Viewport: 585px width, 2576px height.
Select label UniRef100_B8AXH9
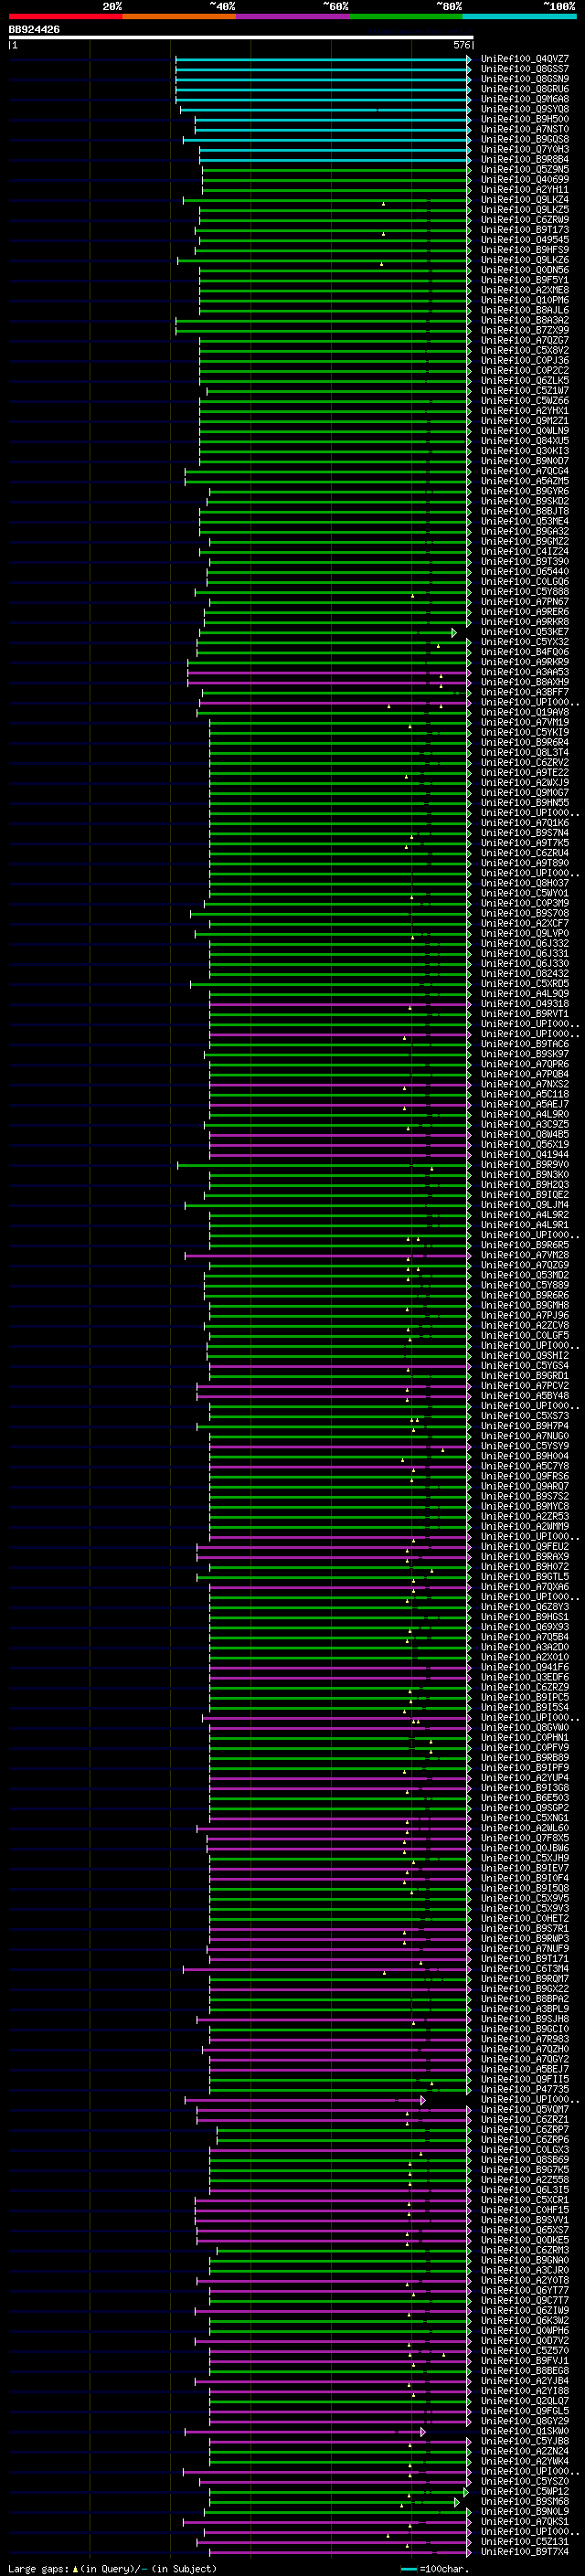tap(525, 683)
